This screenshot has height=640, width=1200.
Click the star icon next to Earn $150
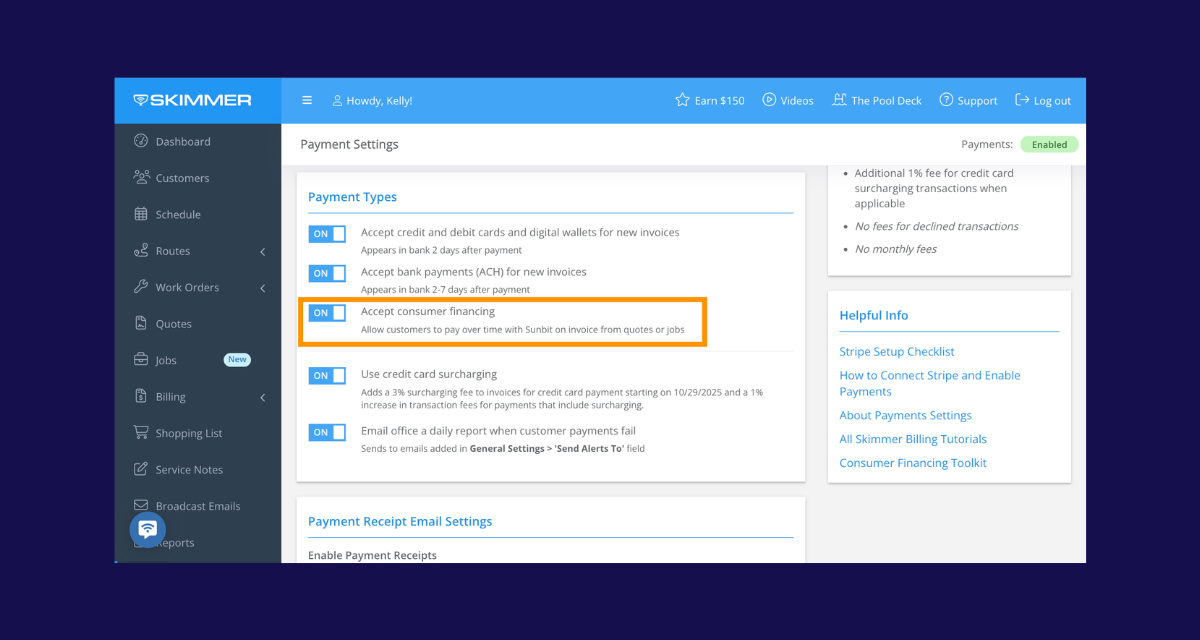coord(682,100)
